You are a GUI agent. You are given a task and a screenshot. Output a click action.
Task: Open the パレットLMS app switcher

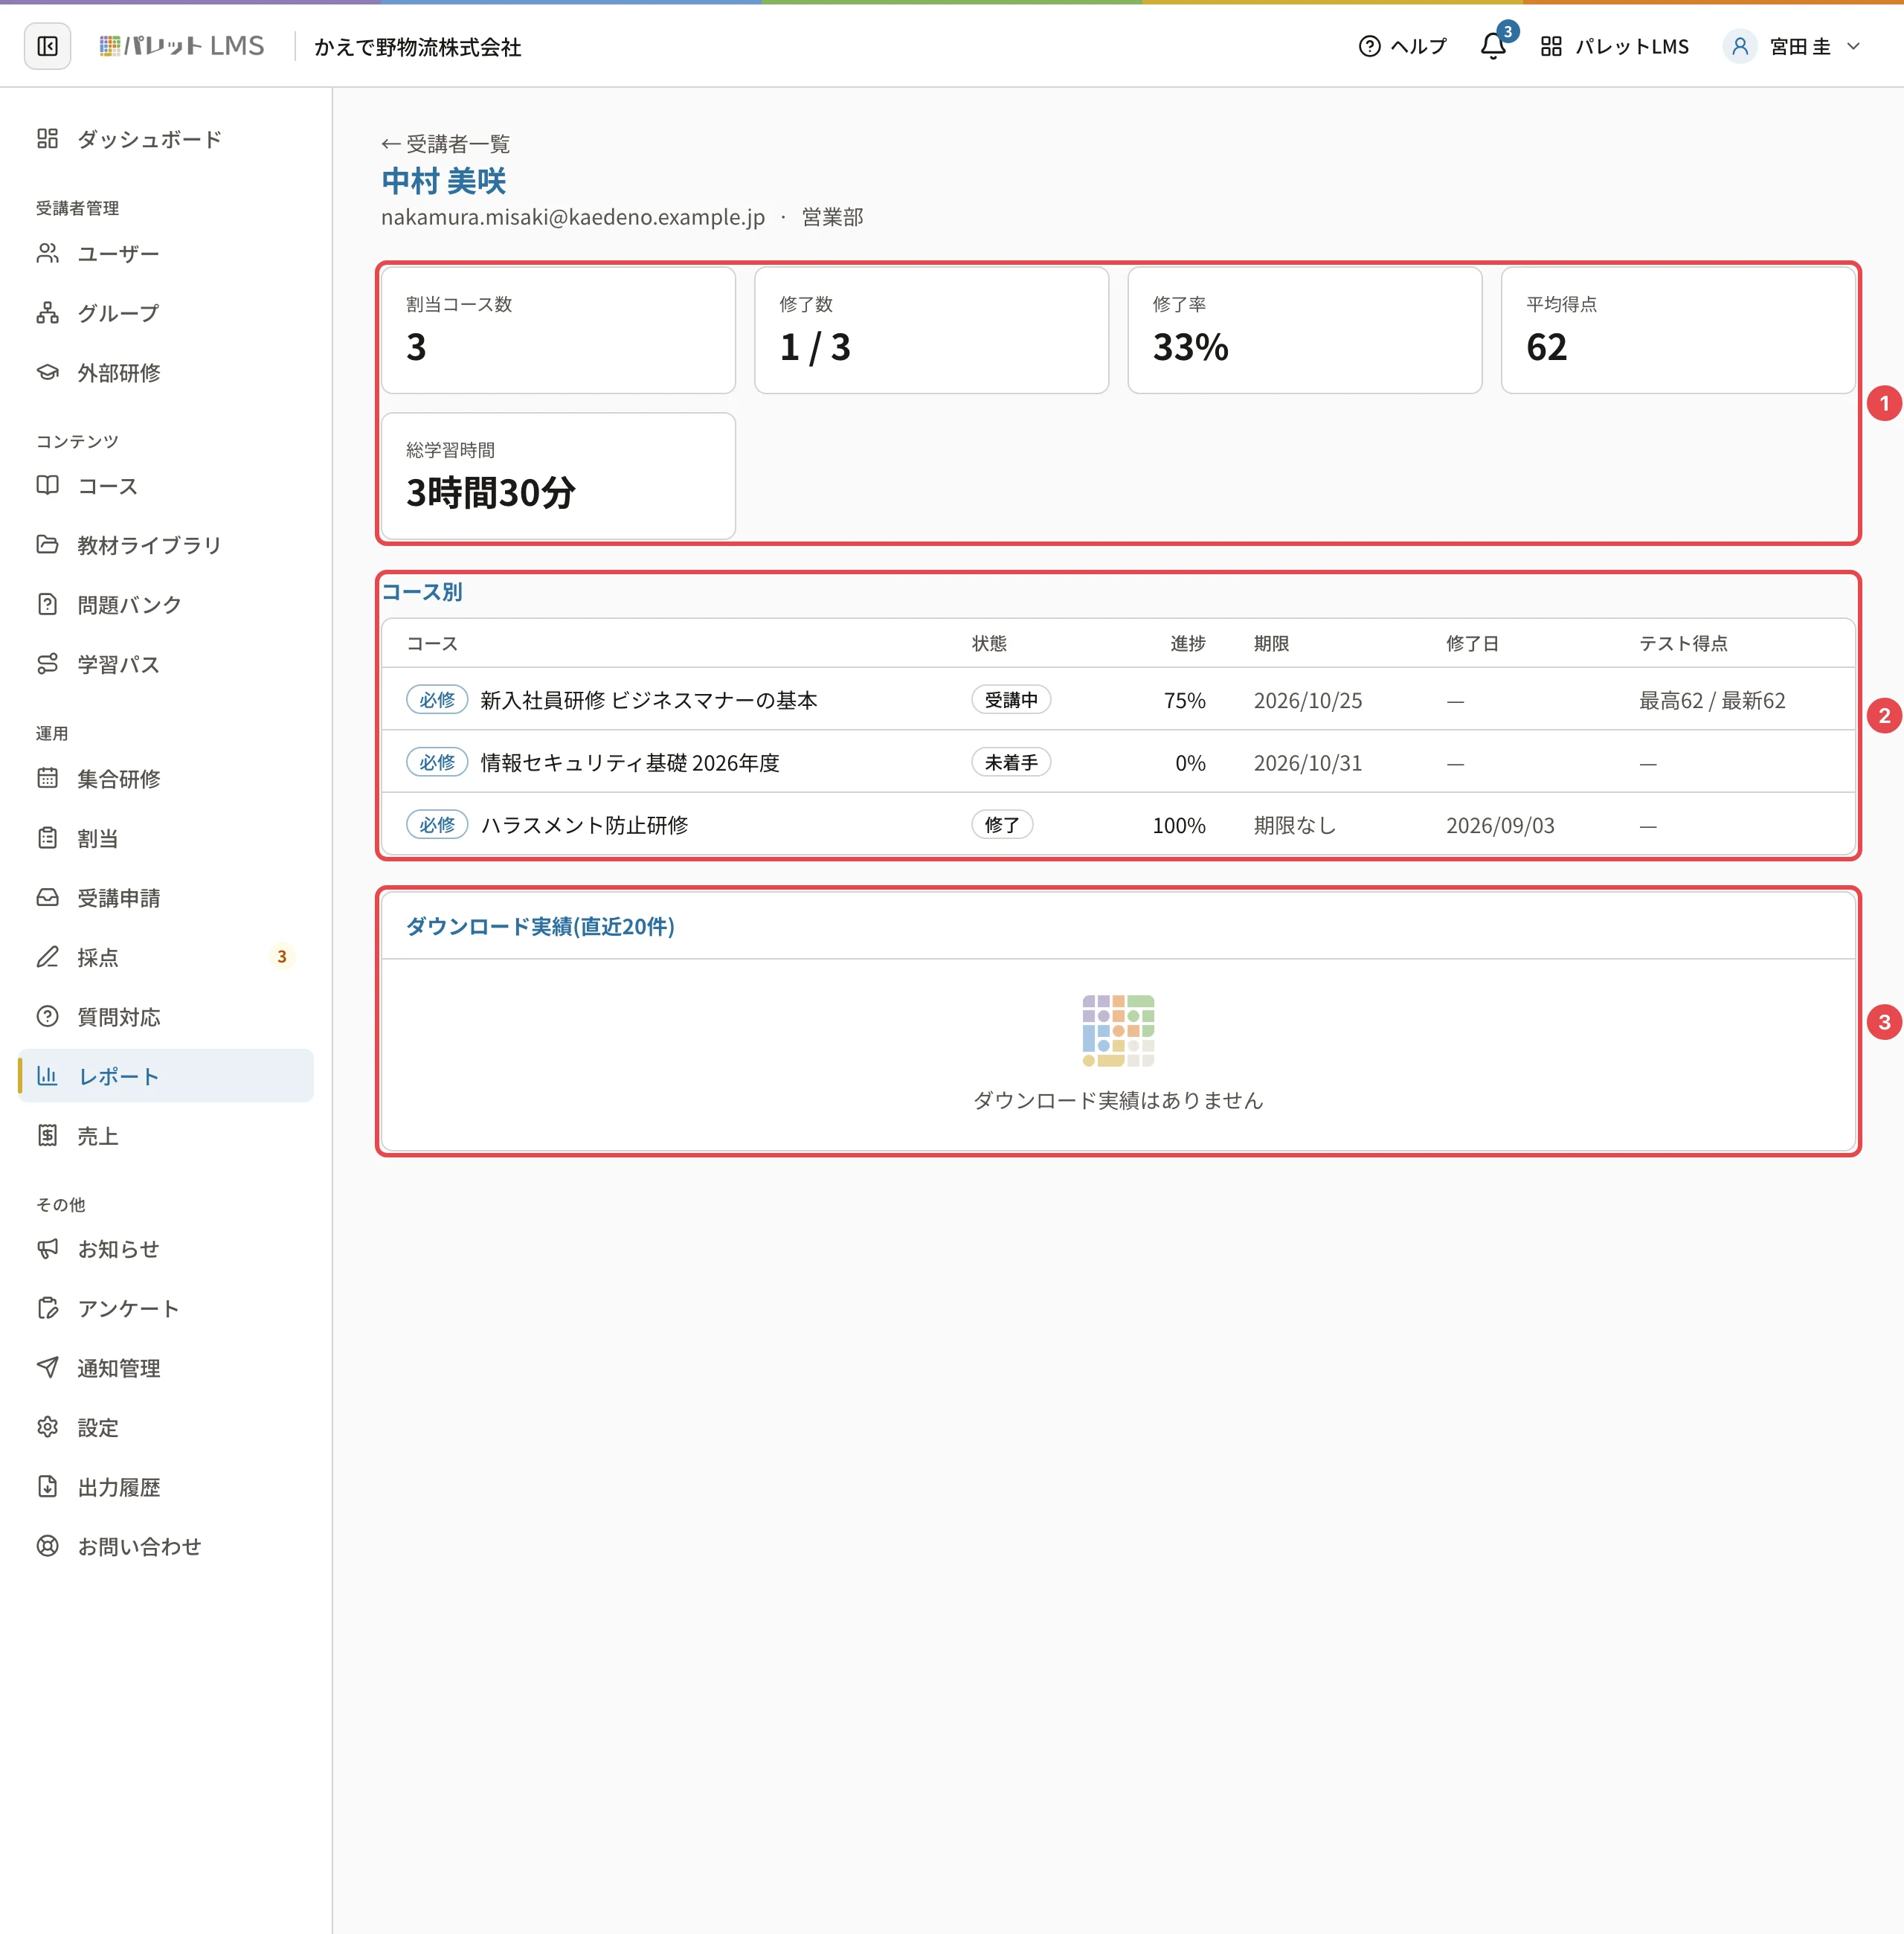(x=1614, y=46)
